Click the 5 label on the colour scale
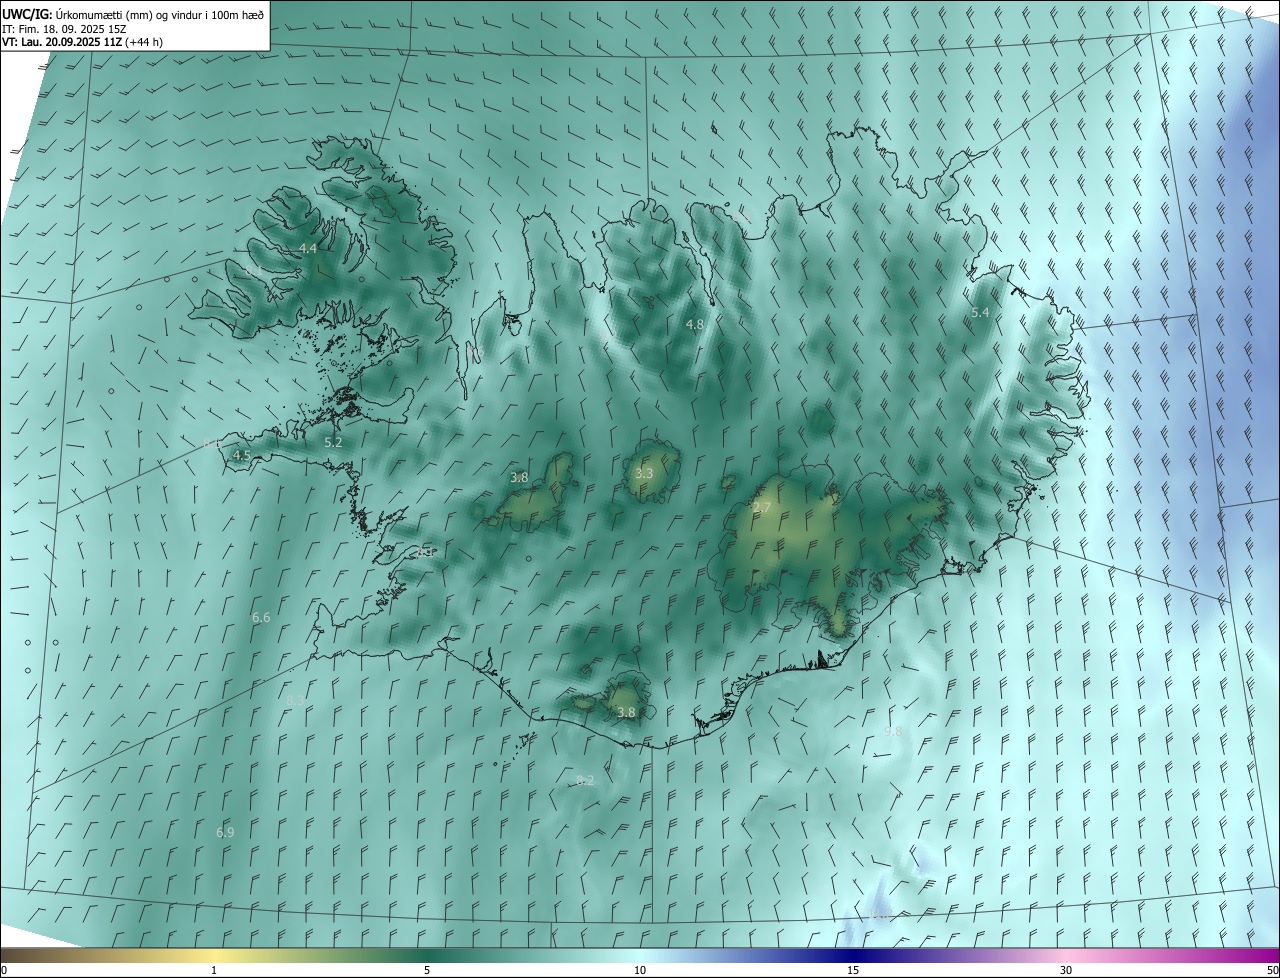The width and height of the screenshot is (1280, 978). pyautogui.click(x=427, y=970)
